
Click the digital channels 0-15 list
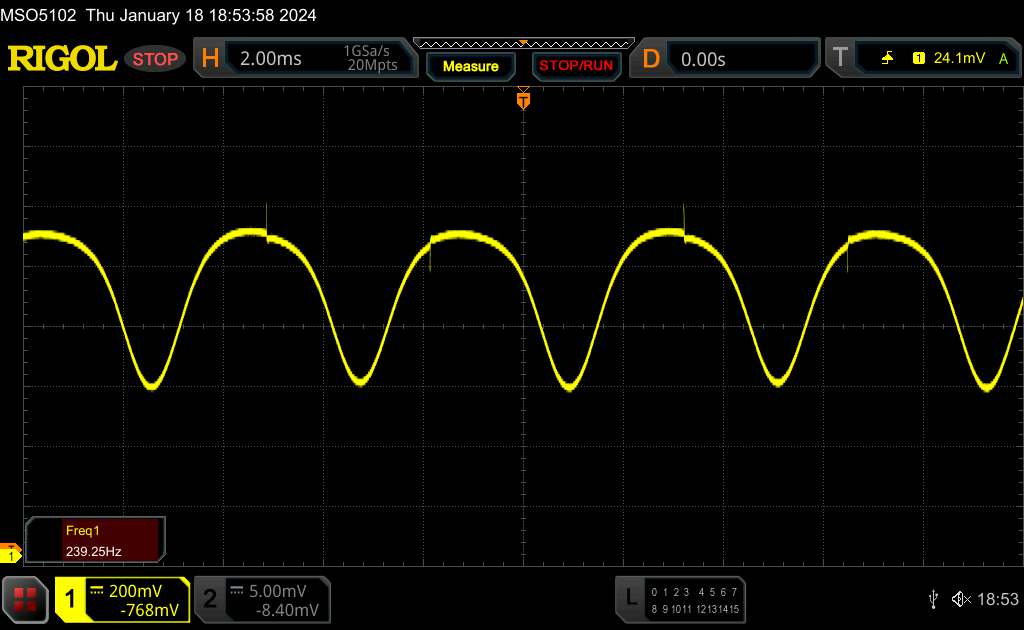(x=695, y=600)
